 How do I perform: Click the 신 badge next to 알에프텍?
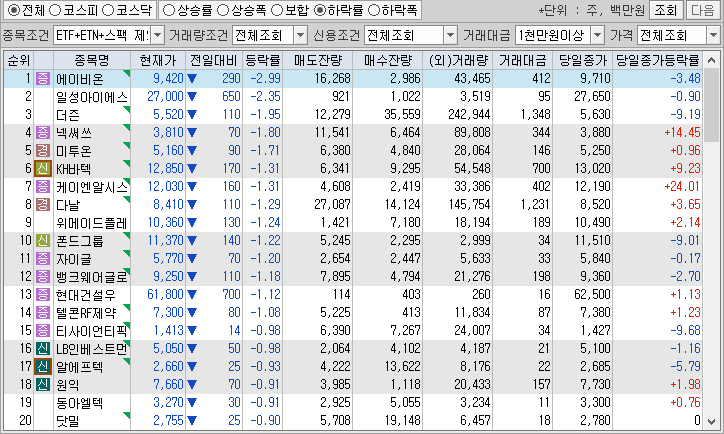pos(43,367)
